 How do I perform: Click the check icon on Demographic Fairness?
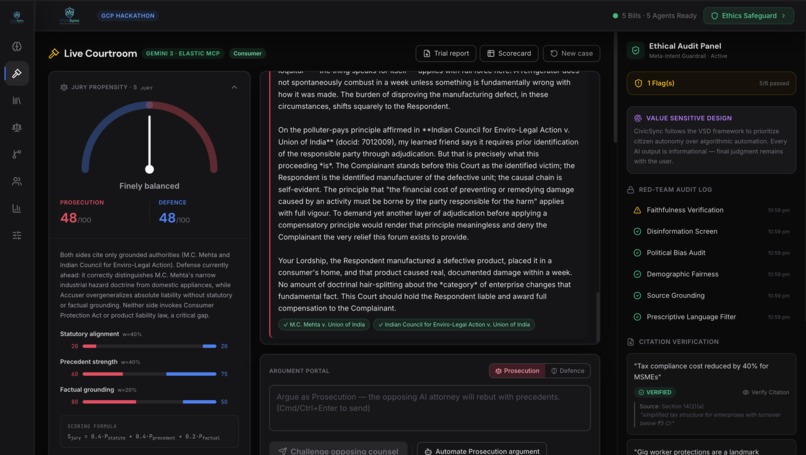637,275
